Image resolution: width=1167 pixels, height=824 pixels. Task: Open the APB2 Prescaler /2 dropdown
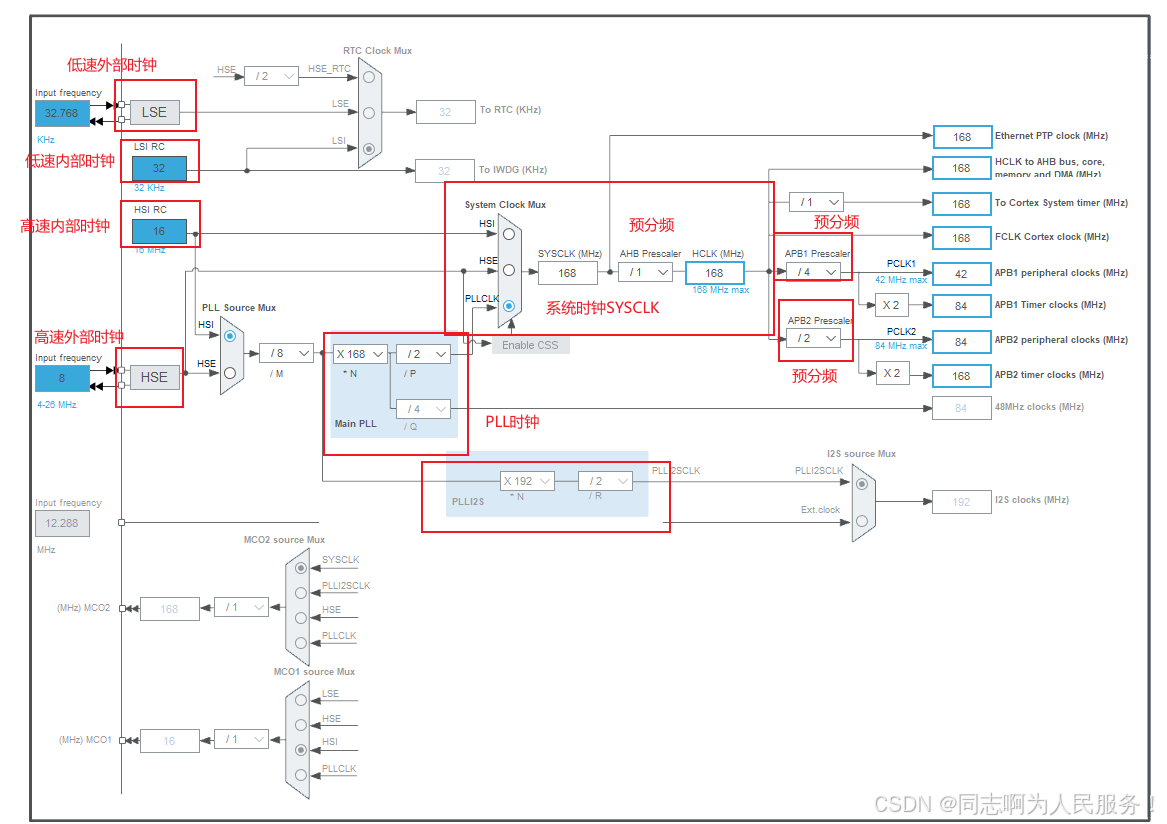[813, 338]
